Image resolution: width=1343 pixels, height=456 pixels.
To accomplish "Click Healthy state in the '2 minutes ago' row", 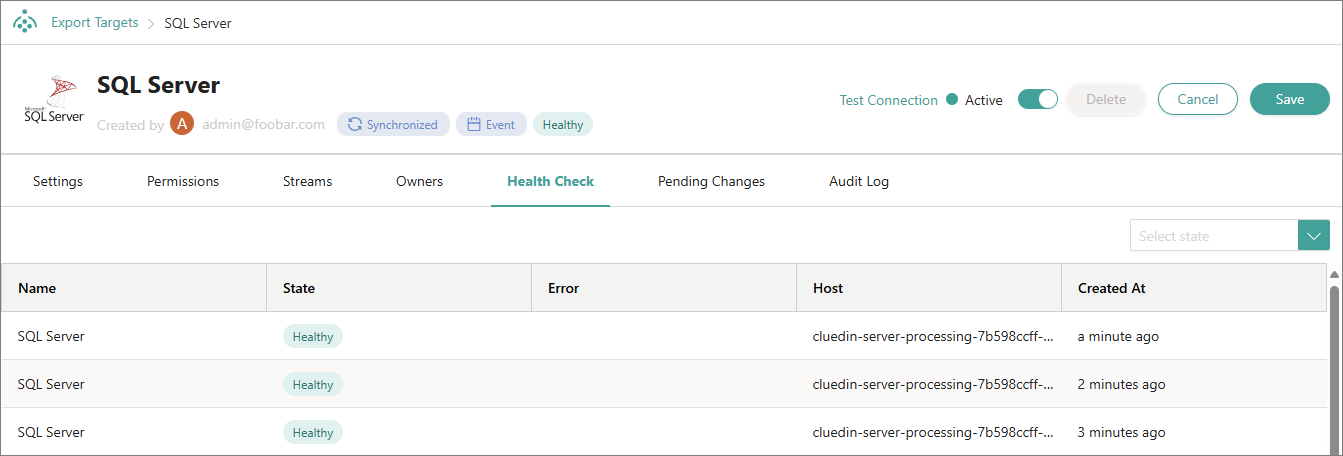I will 313,385.
